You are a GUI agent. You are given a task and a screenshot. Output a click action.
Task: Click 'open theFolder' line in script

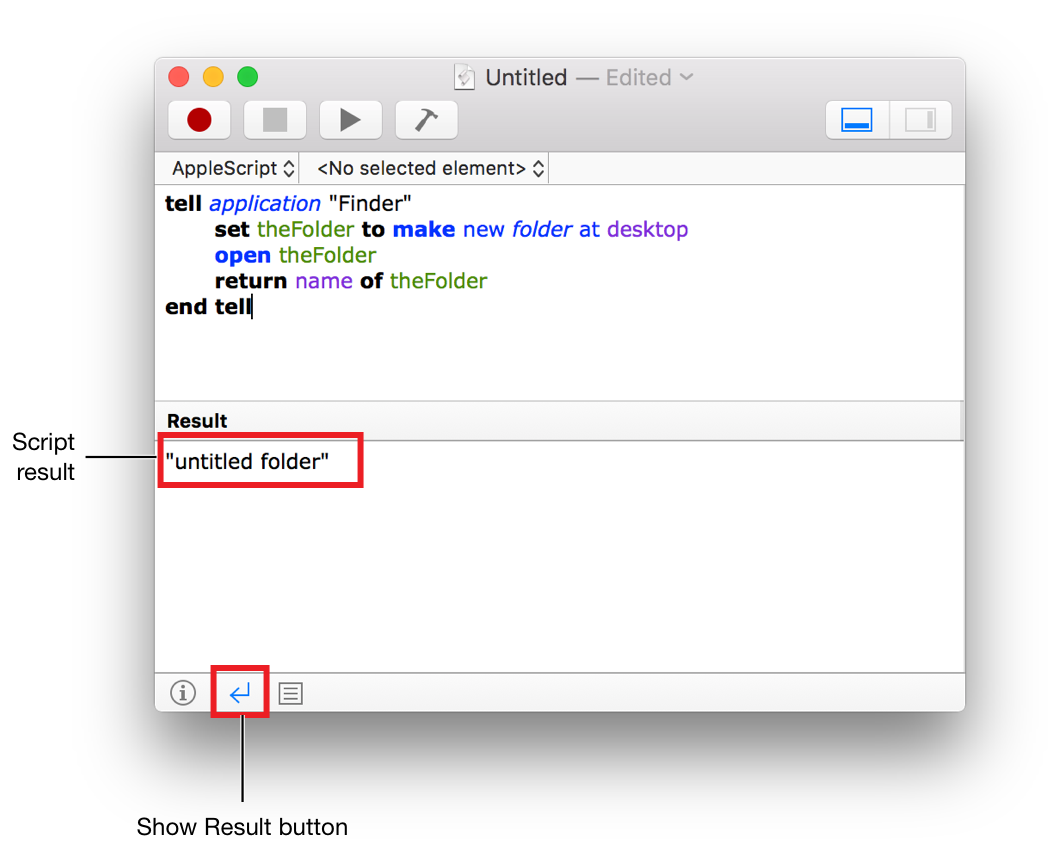(x=295, y=255)
